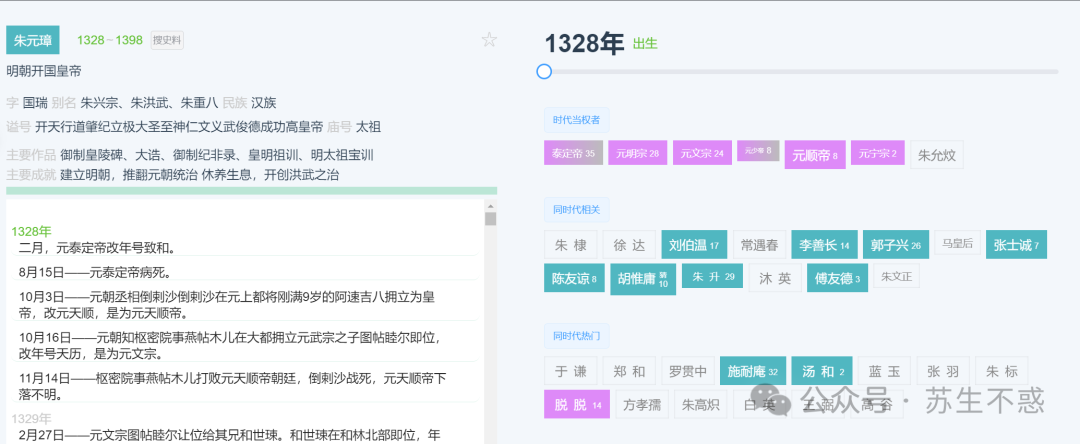The height and width of the screenshot is (444, 1080).
Task: Open the 施耐庵 32 tag
Action: (x=753, y=371)
